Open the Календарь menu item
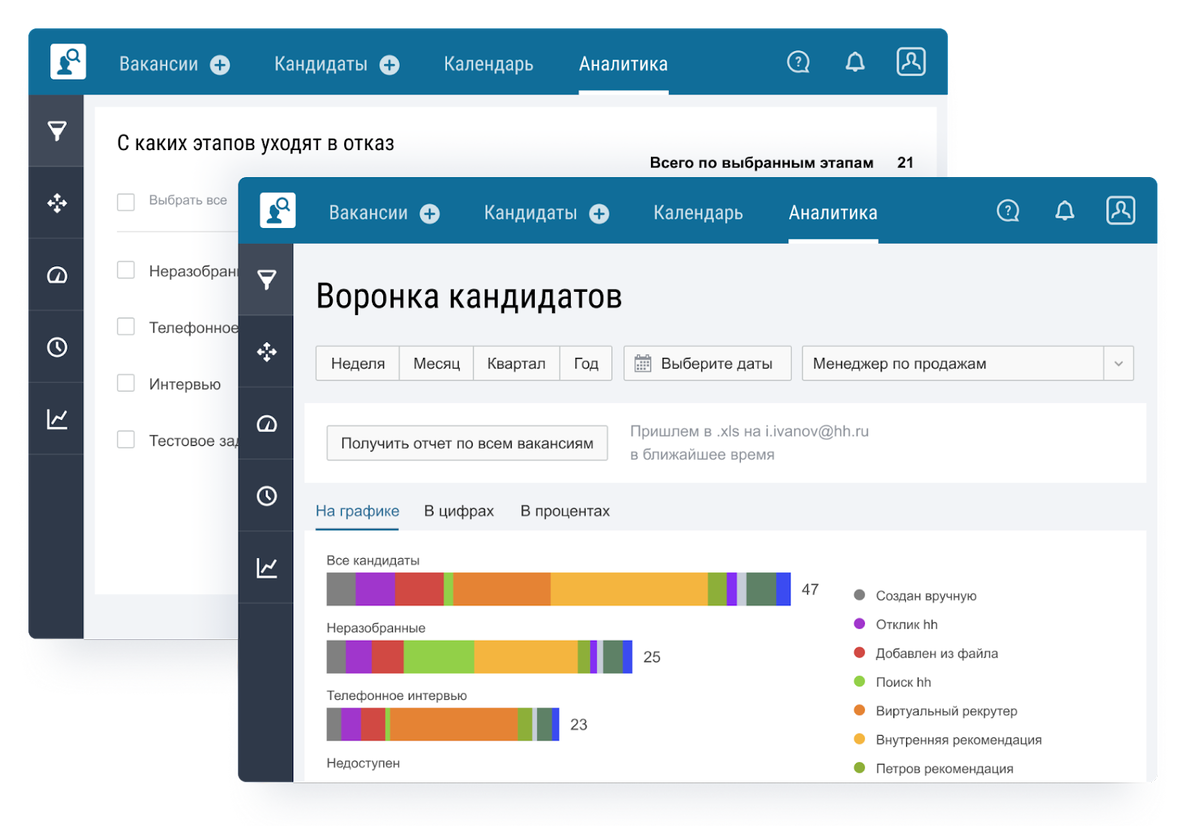The image size is (1200, 826). click(x=697, y=212)
